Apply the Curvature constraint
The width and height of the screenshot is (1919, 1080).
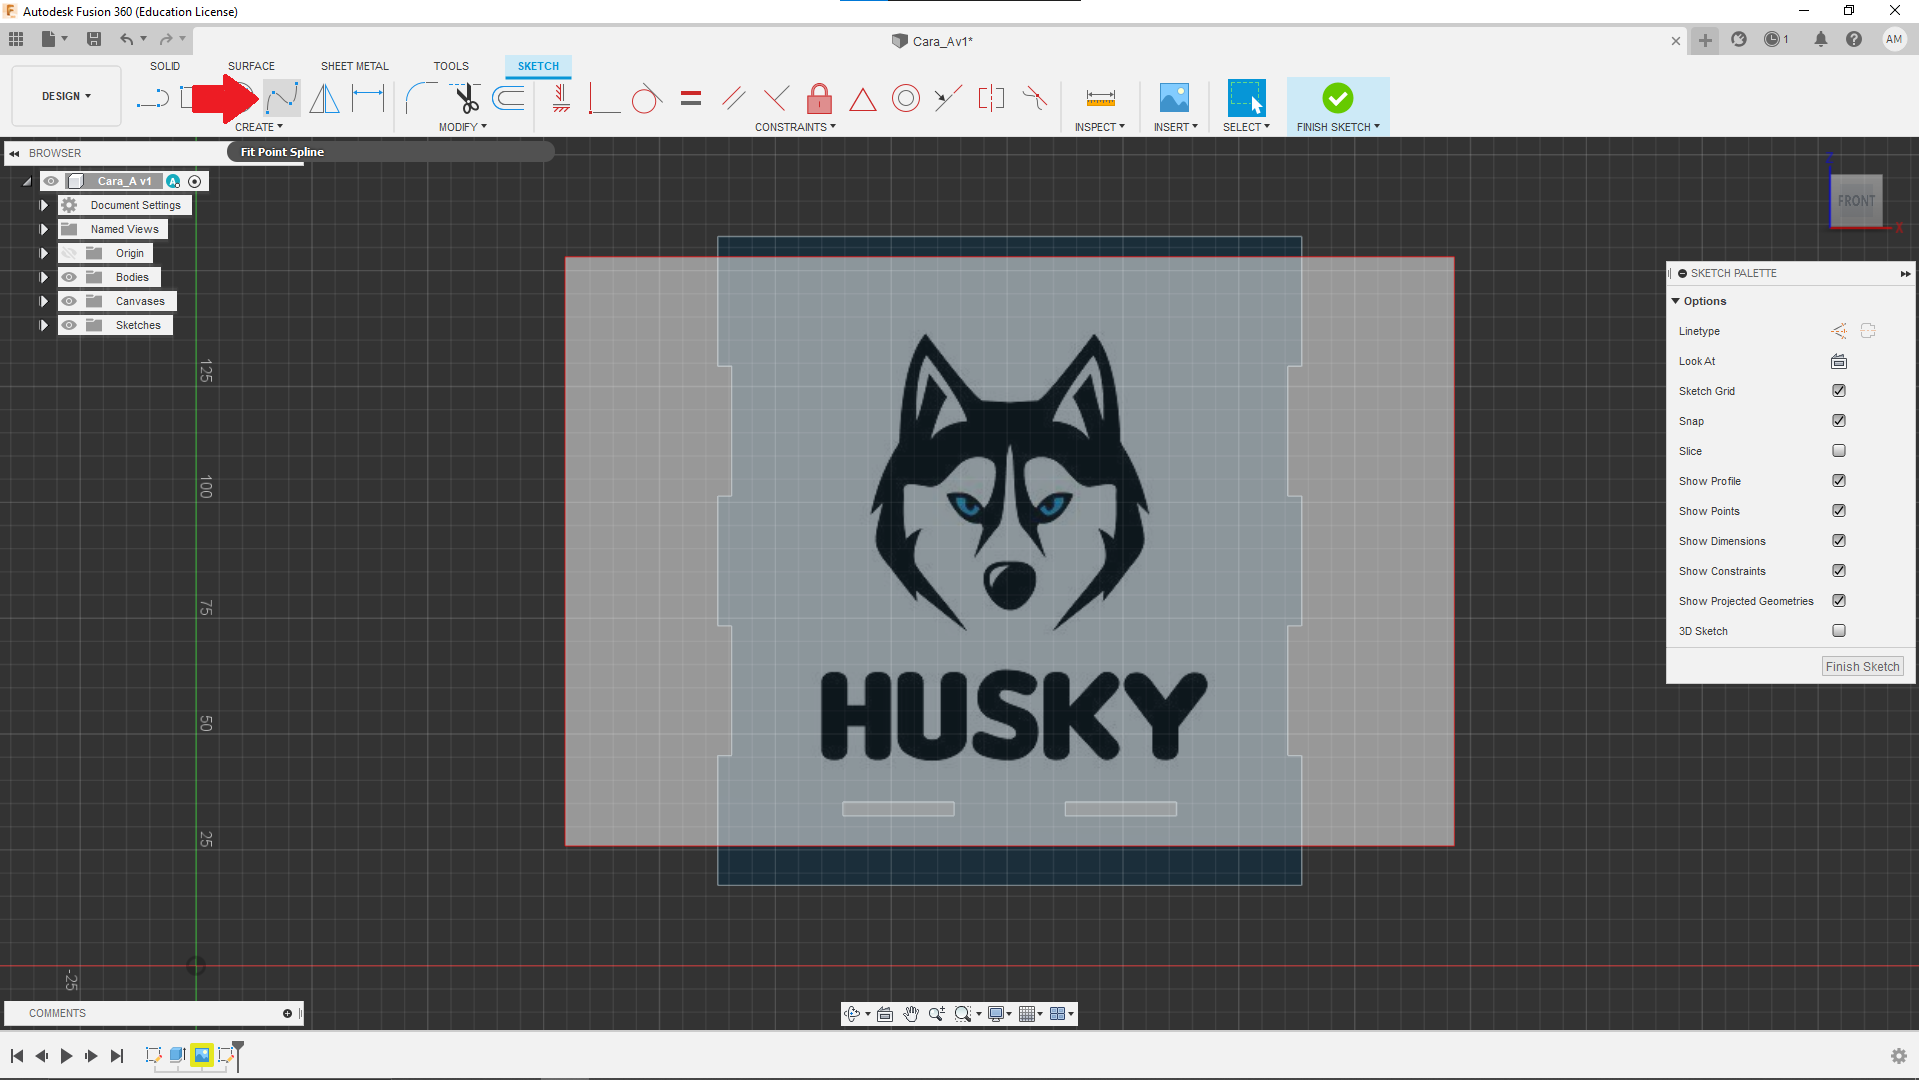1035,98
